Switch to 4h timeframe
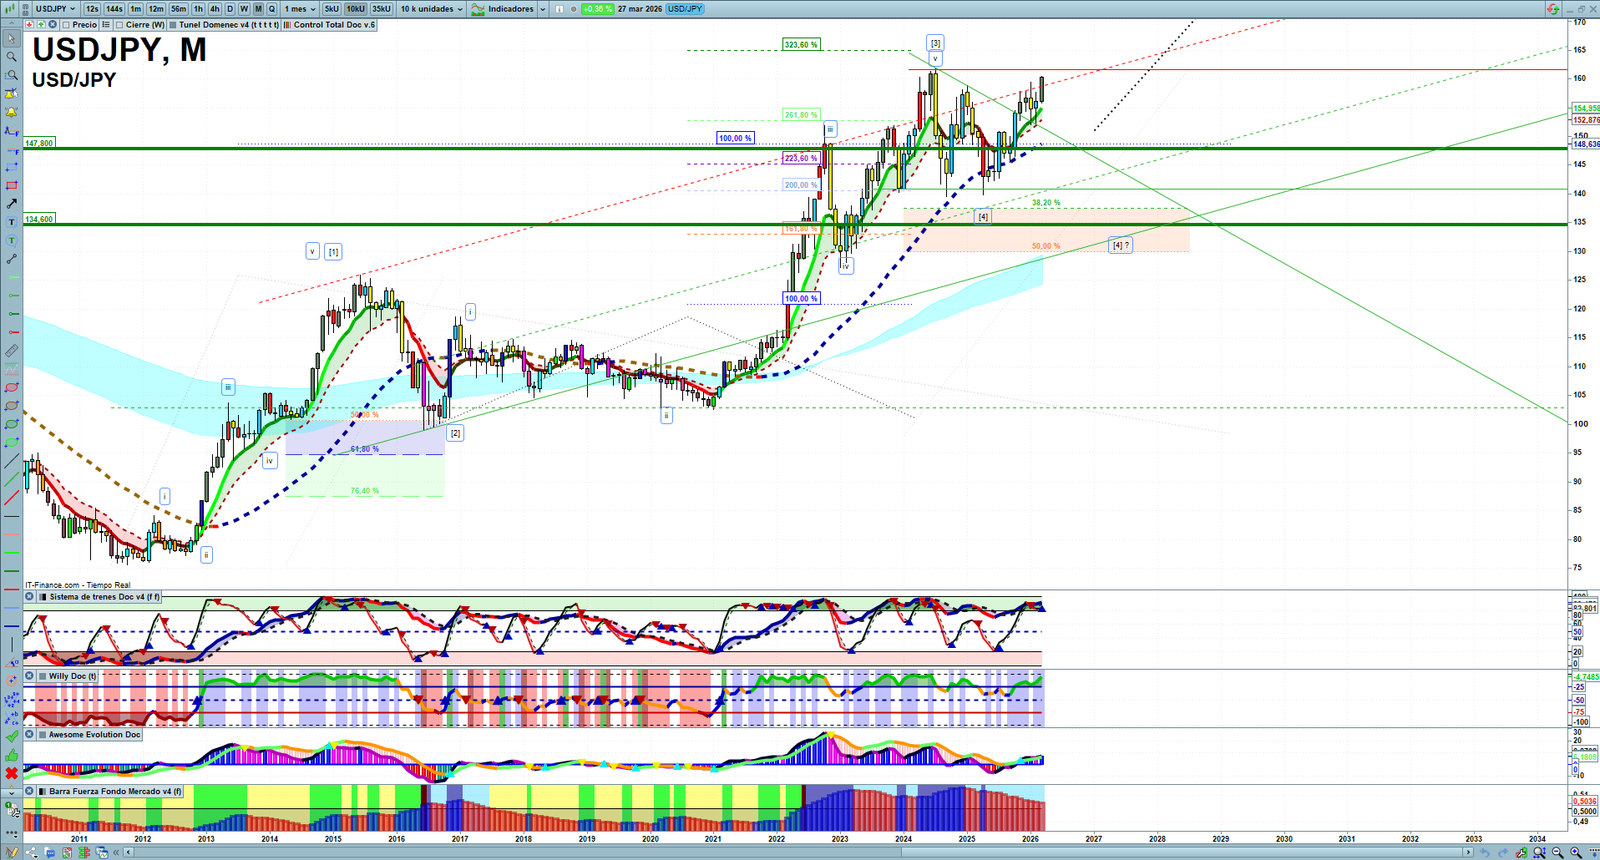Image resolution: width=1600 pixels, height=860 pixels. (214, 9)
